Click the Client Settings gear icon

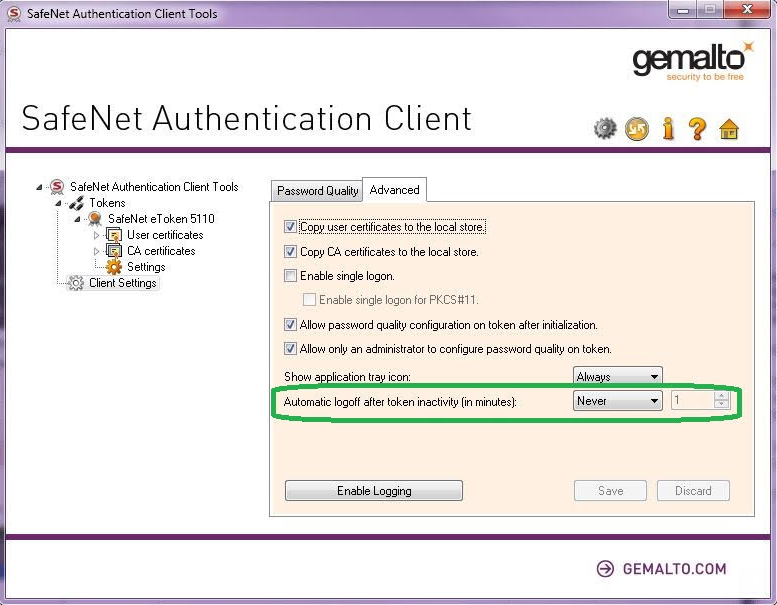[76, 283]
